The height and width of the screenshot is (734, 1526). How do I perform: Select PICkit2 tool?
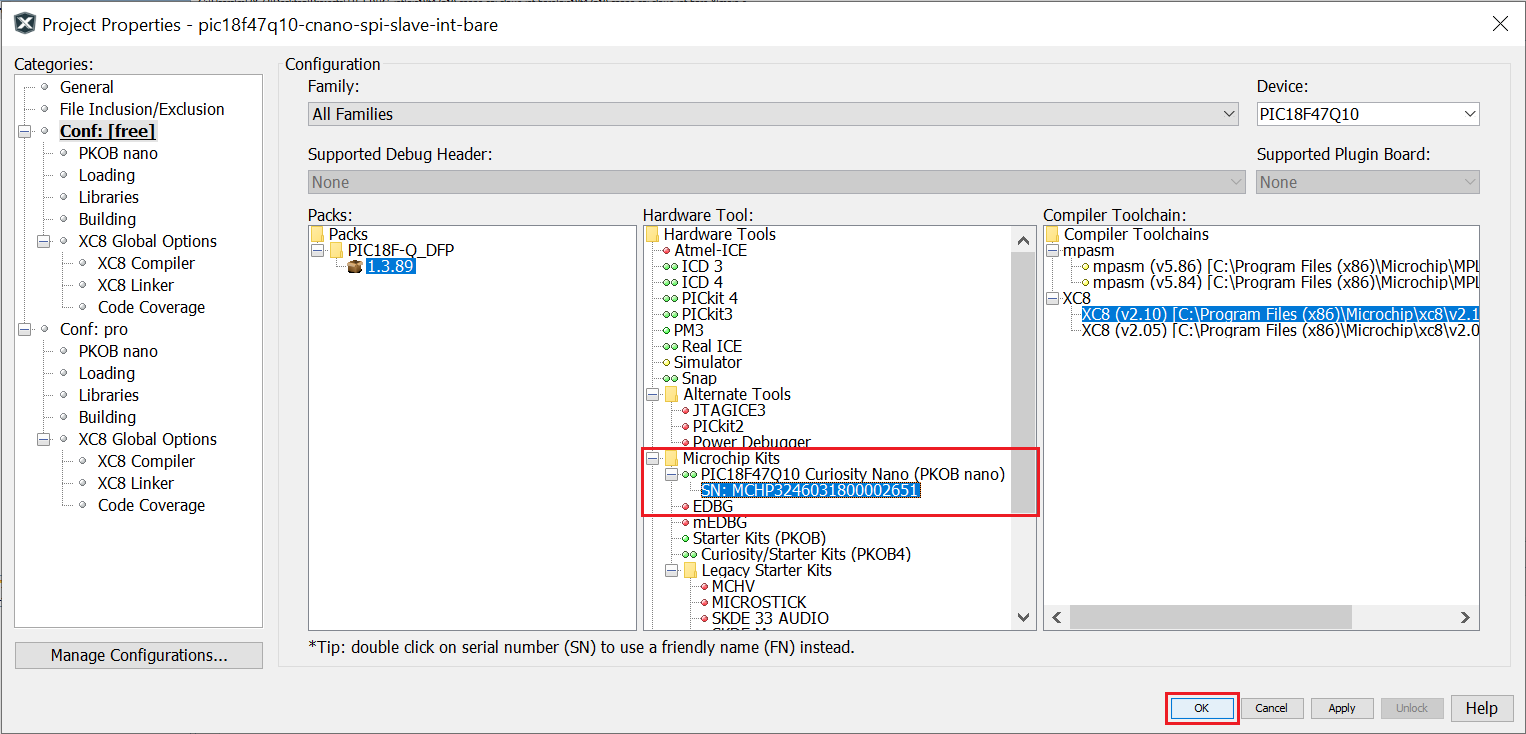pyautogui.click(x=718, y=426)
